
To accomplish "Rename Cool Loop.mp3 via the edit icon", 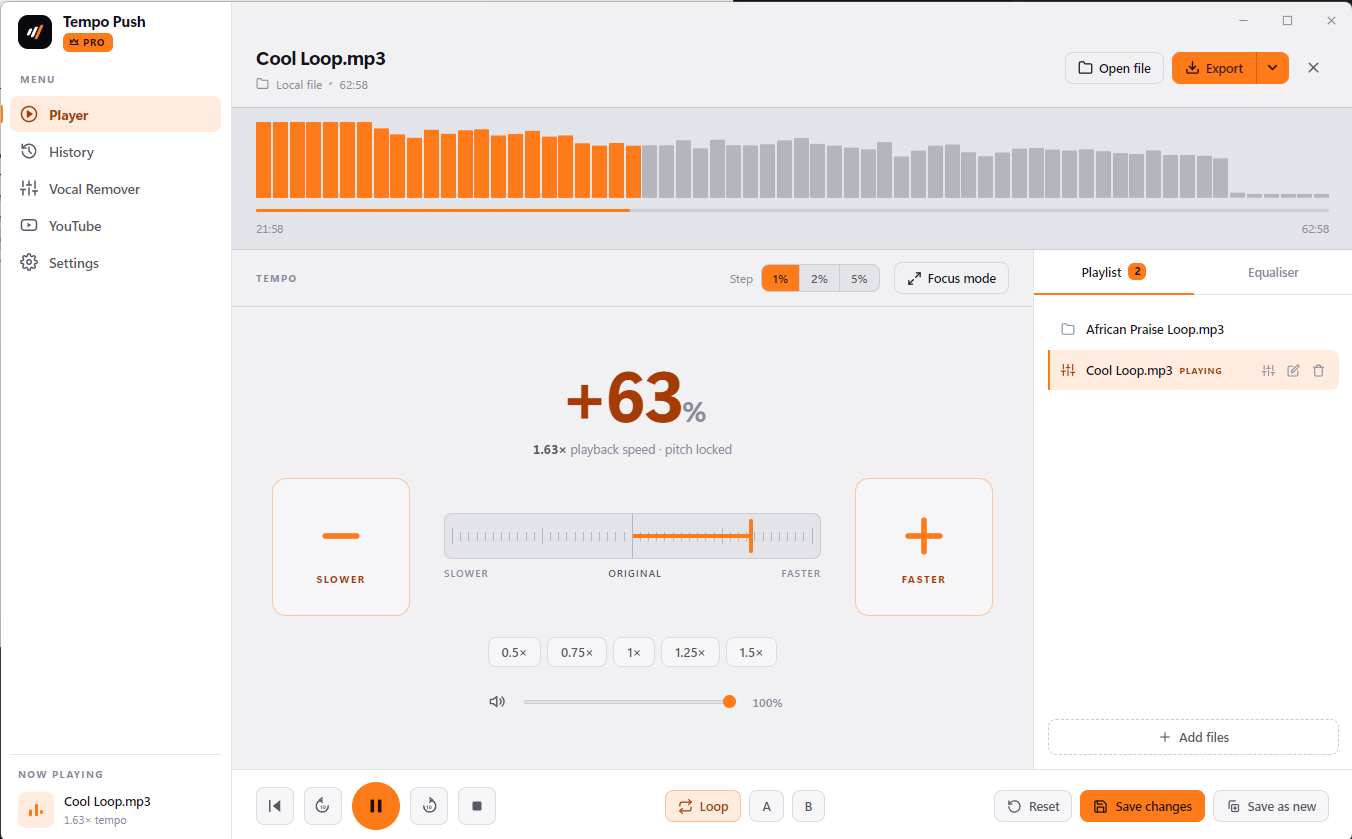I will (1293, 370).
